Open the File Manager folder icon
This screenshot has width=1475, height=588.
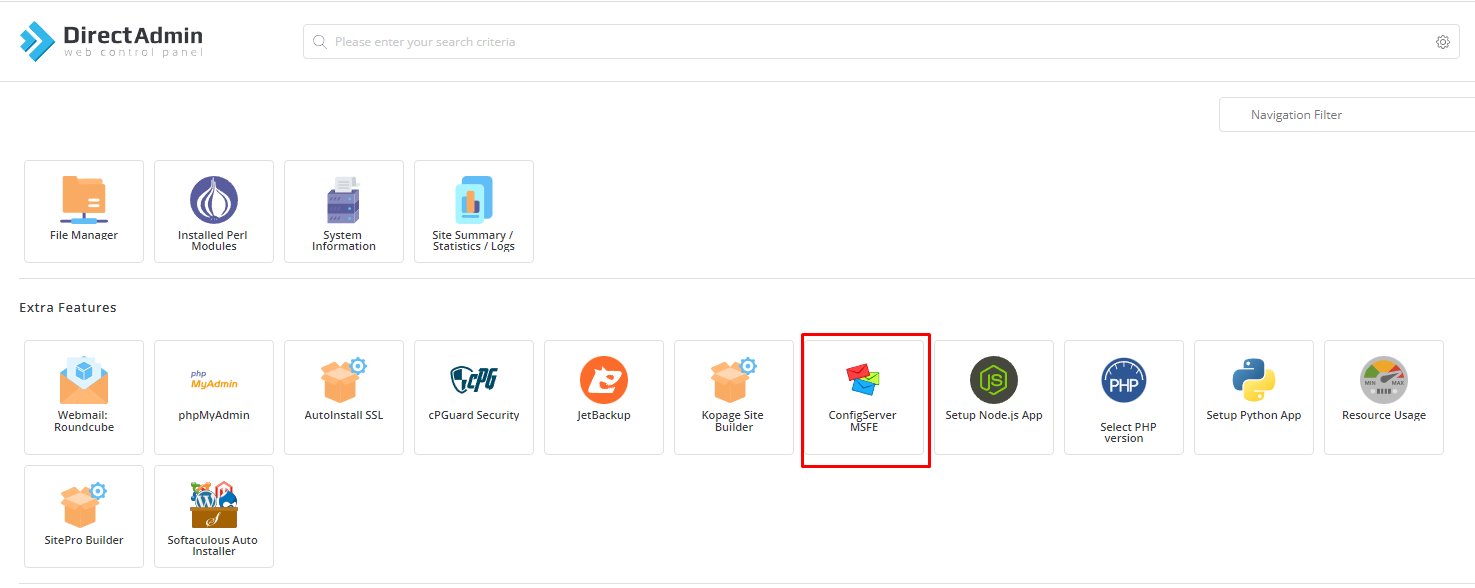tap(84, 199)
